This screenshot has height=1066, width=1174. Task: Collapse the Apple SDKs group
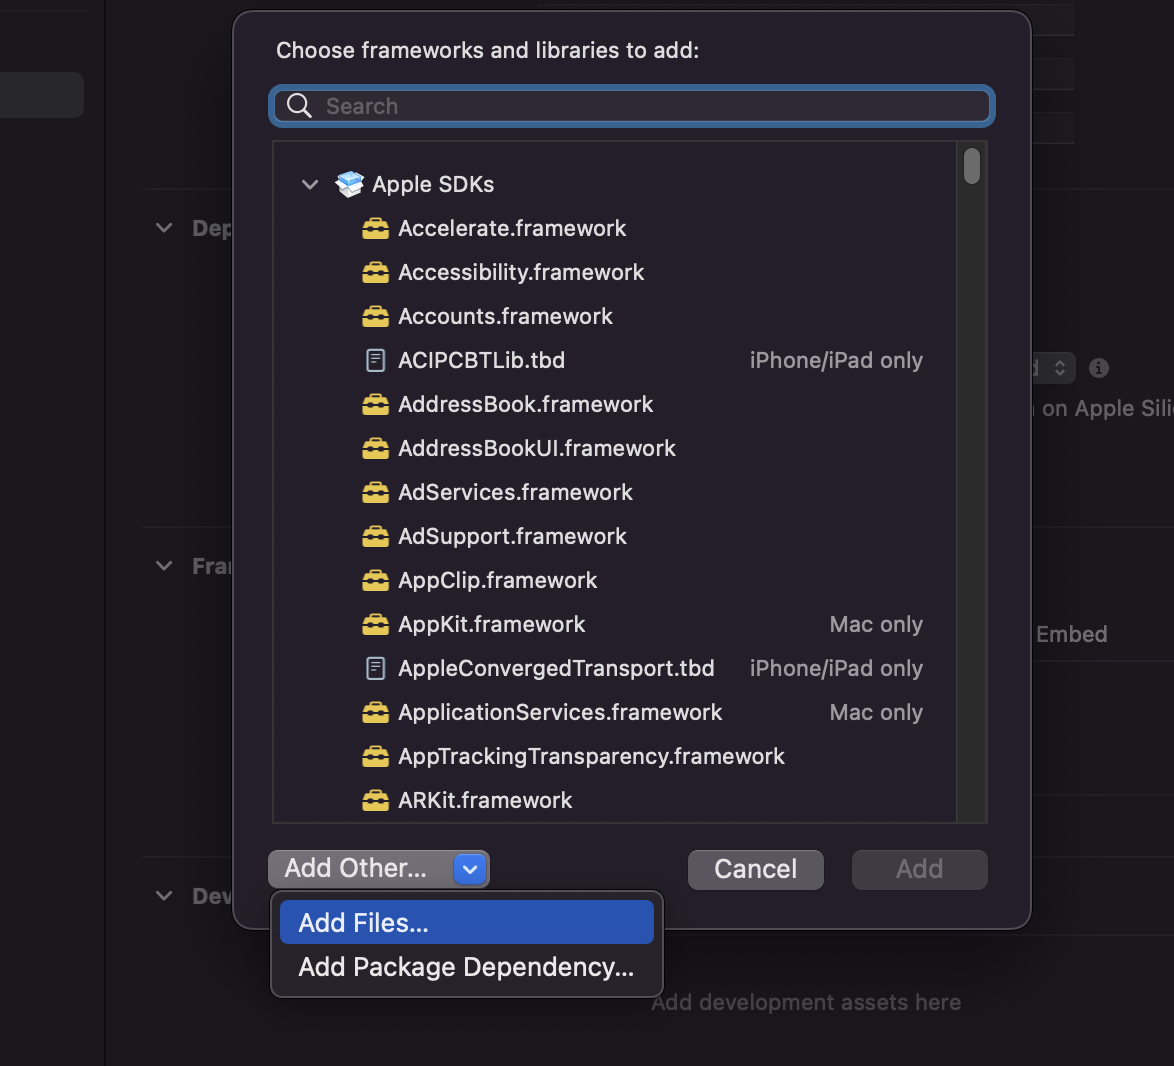point(310,184)
